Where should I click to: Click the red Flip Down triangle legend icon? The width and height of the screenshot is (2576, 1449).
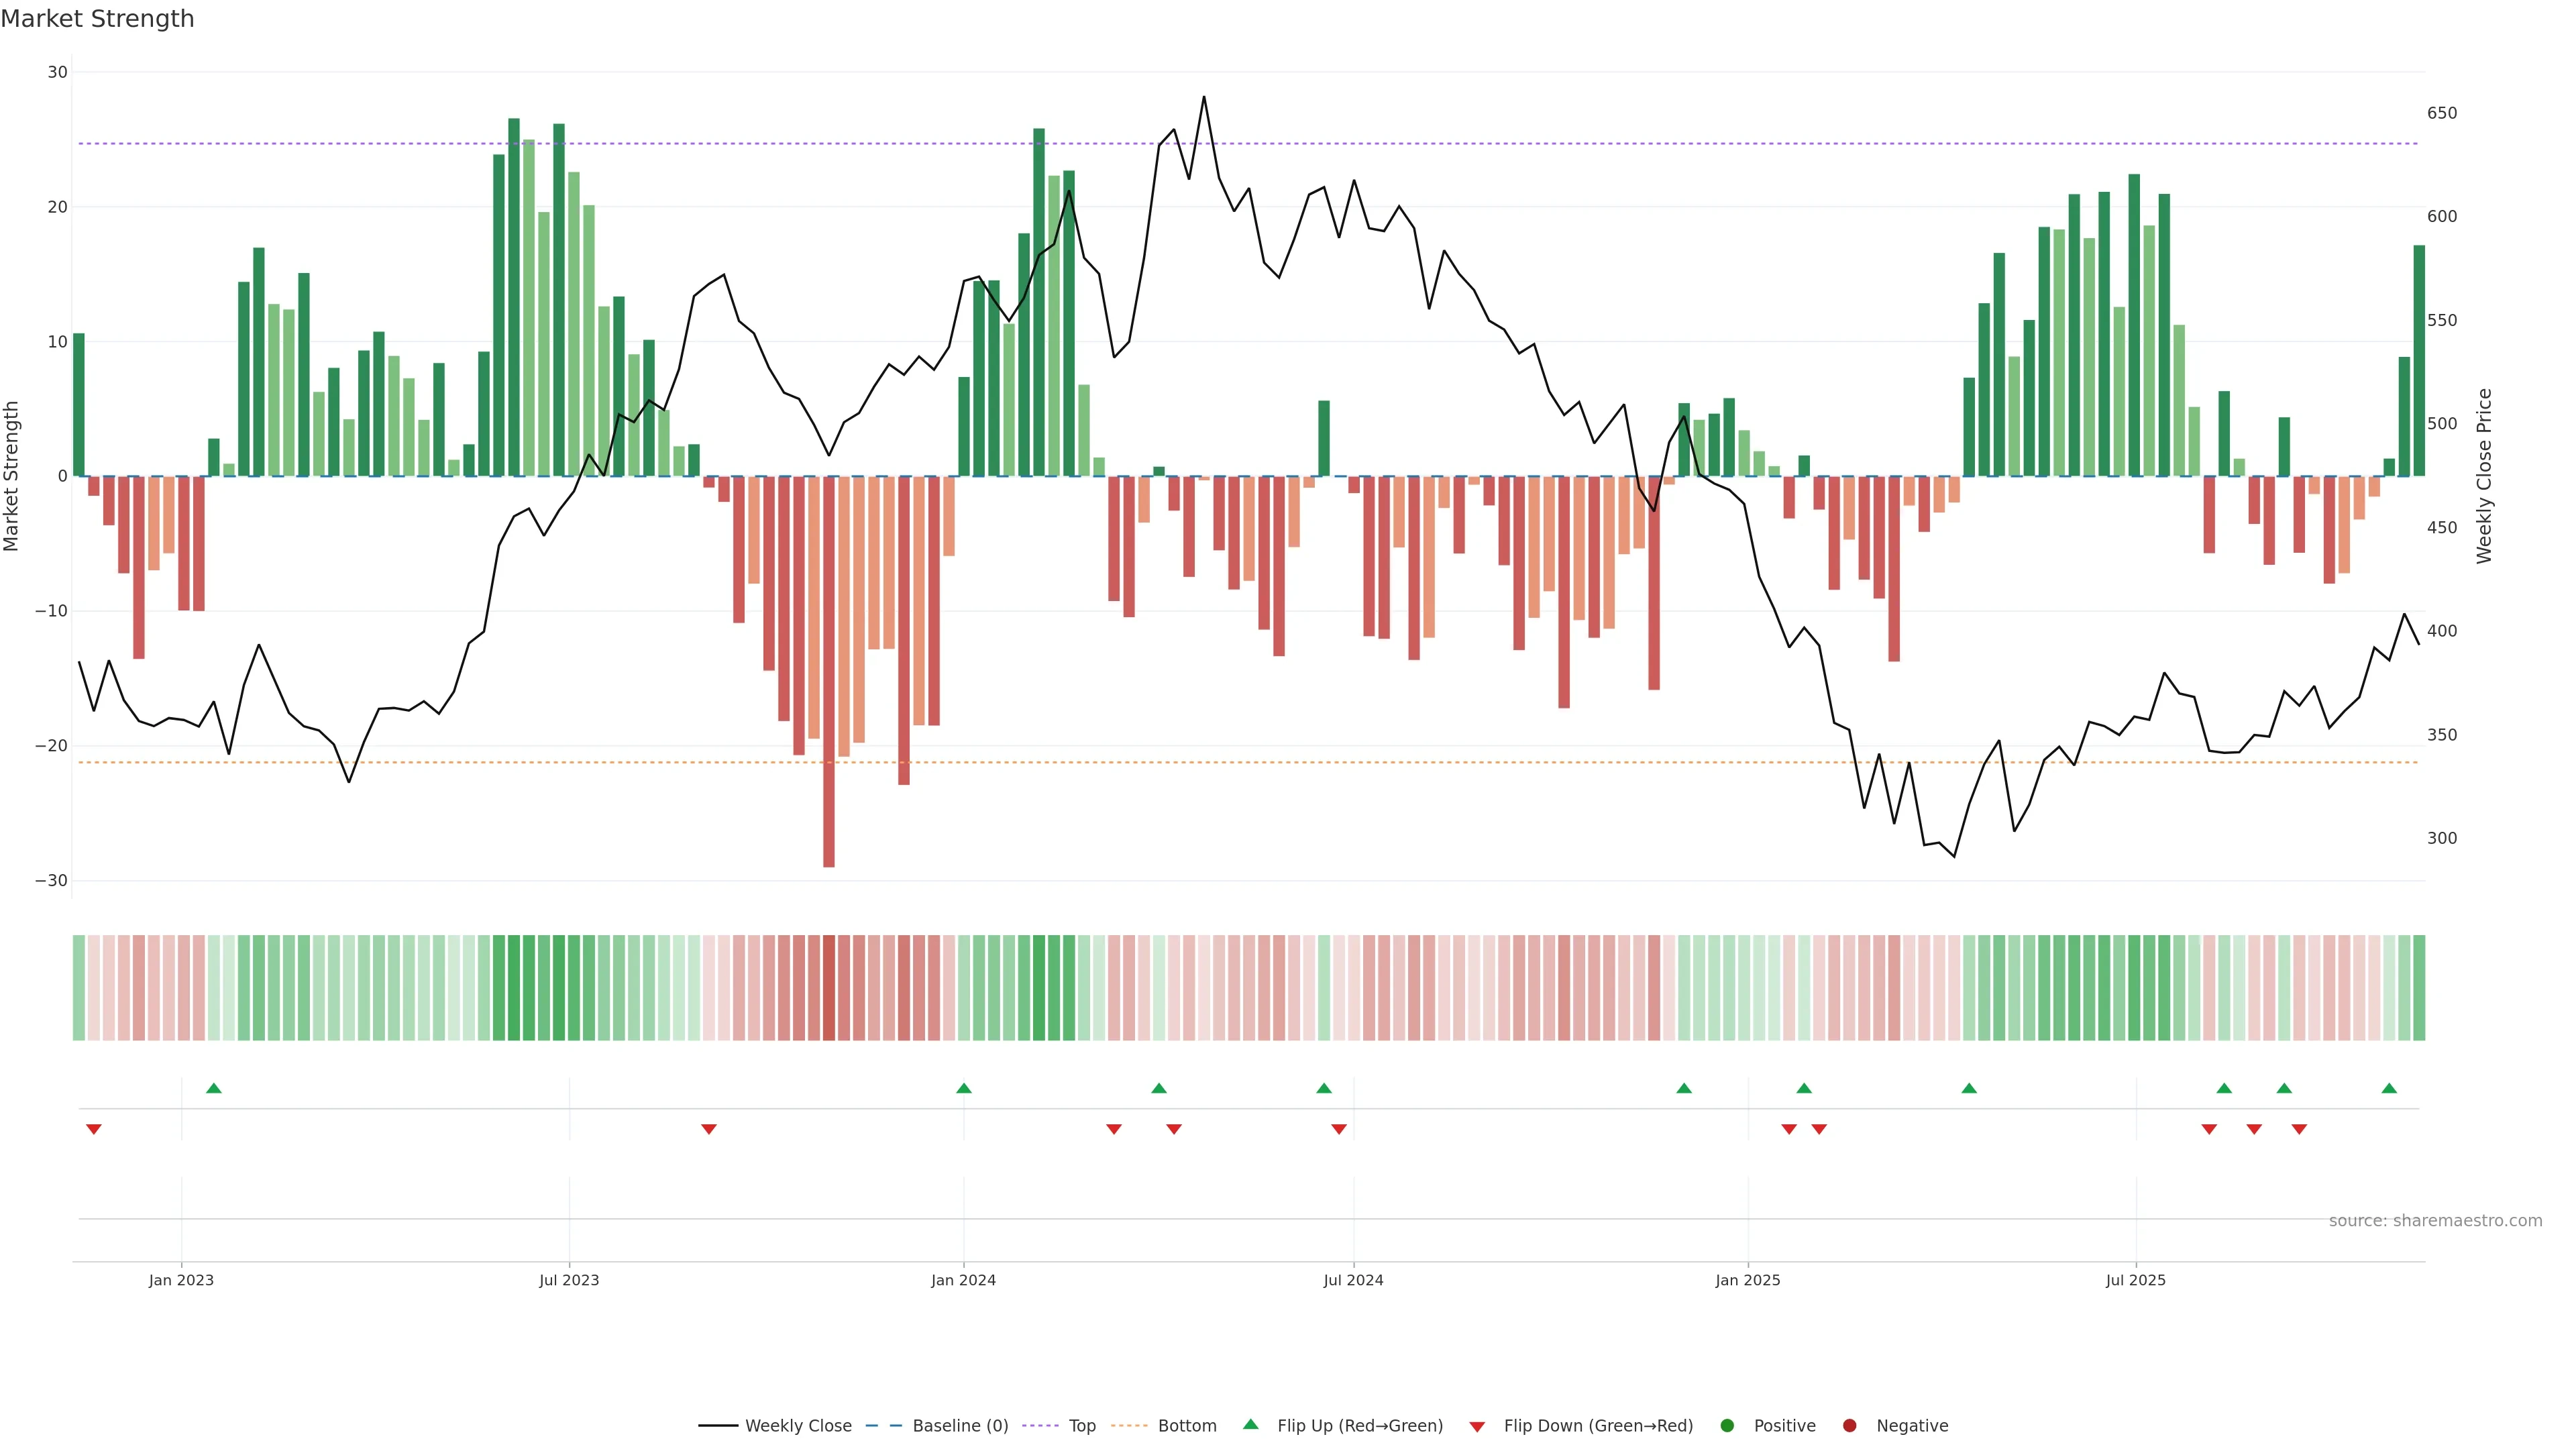(x=1477, y=1426)
